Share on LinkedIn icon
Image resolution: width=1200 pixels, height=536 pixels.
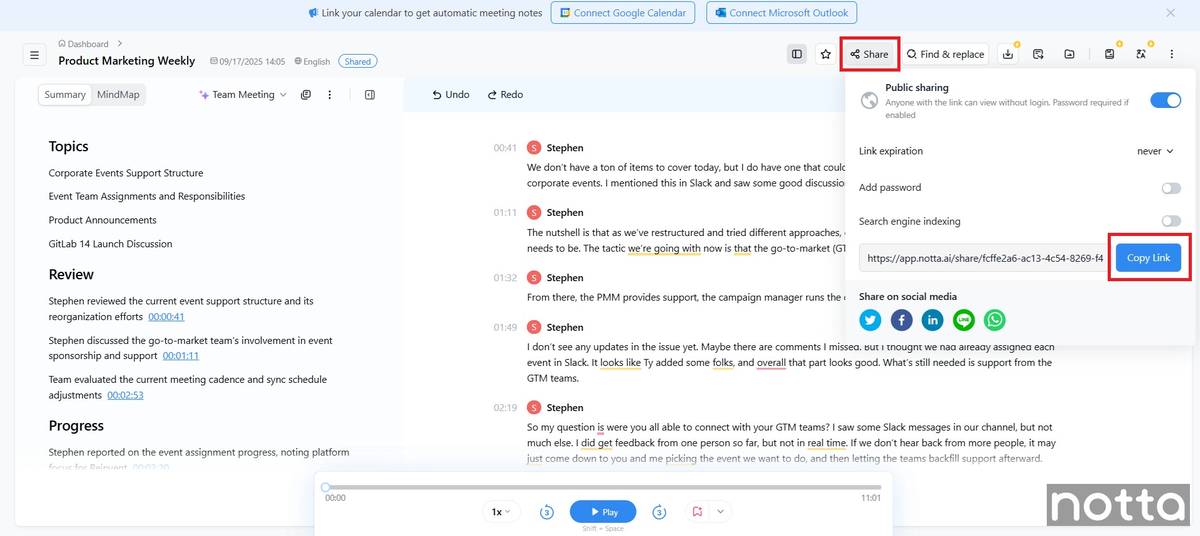(932, 320)
